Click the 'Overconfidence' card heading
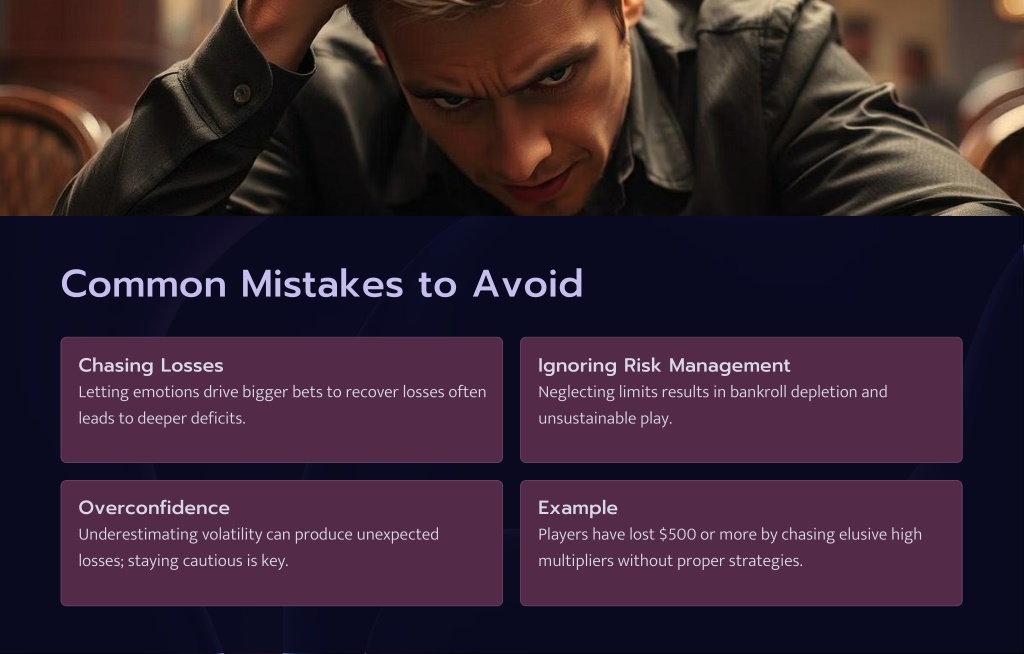 coord(154,508)
